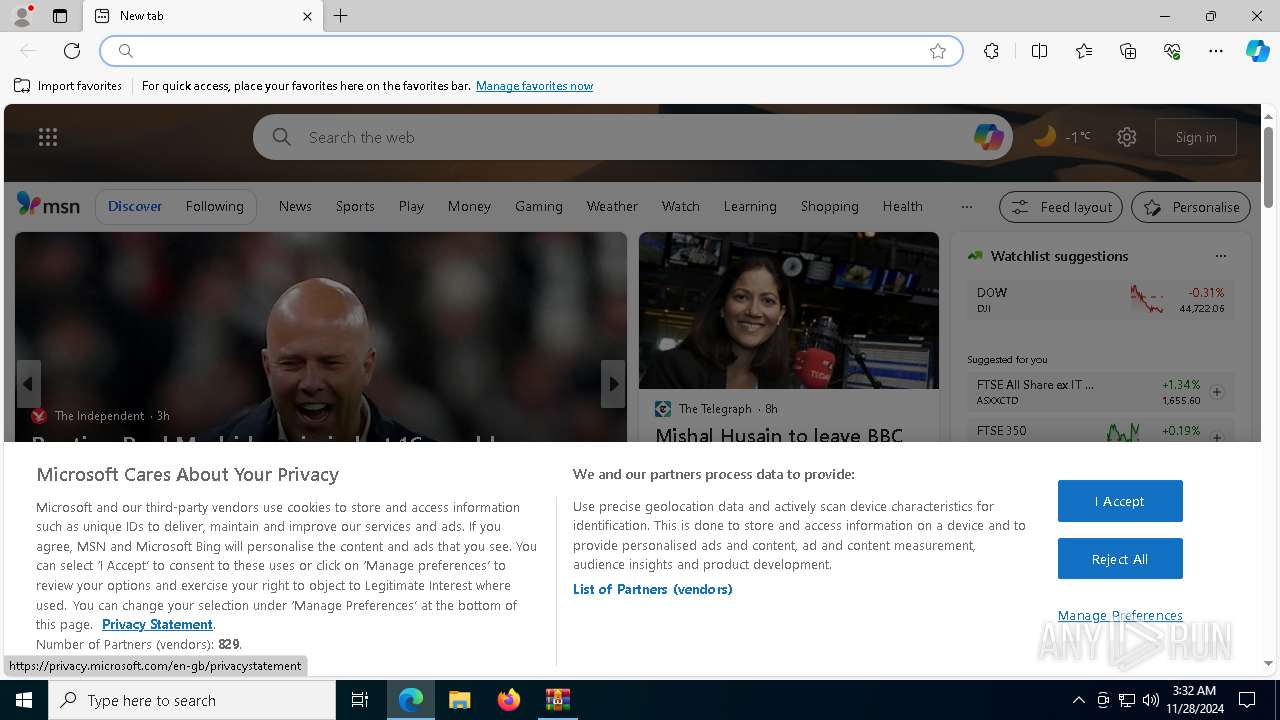Open the News section

[295, 206]
